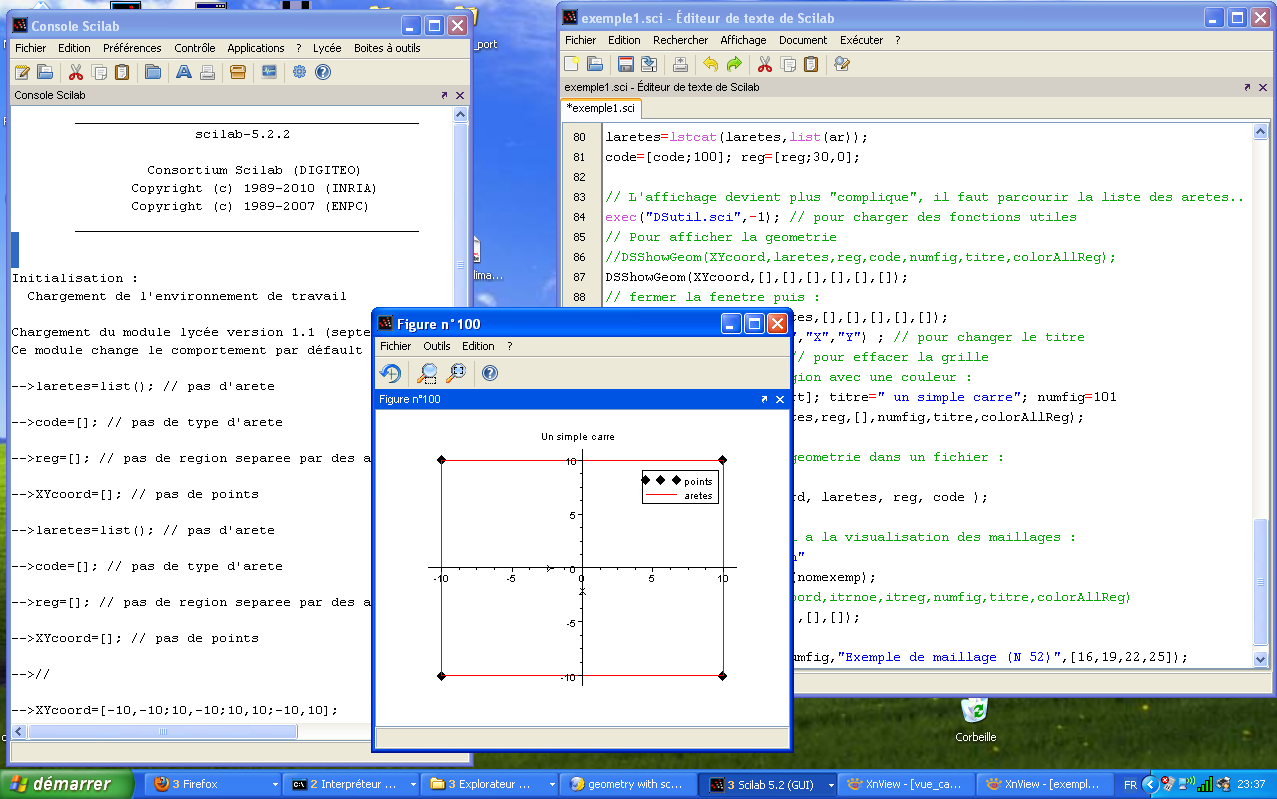Undock the Console Scilab panel arrow
Screen dimensions: 1277x799
(444, 95)
